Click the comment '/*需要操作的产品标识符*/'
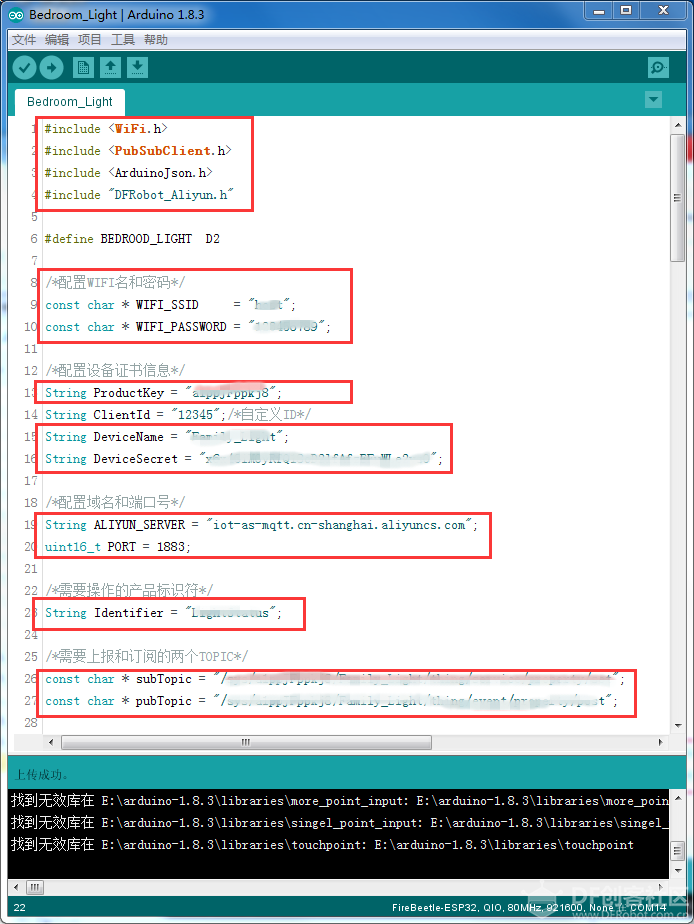The height and width of the screenshot is (924, 694). click(129, 590)
